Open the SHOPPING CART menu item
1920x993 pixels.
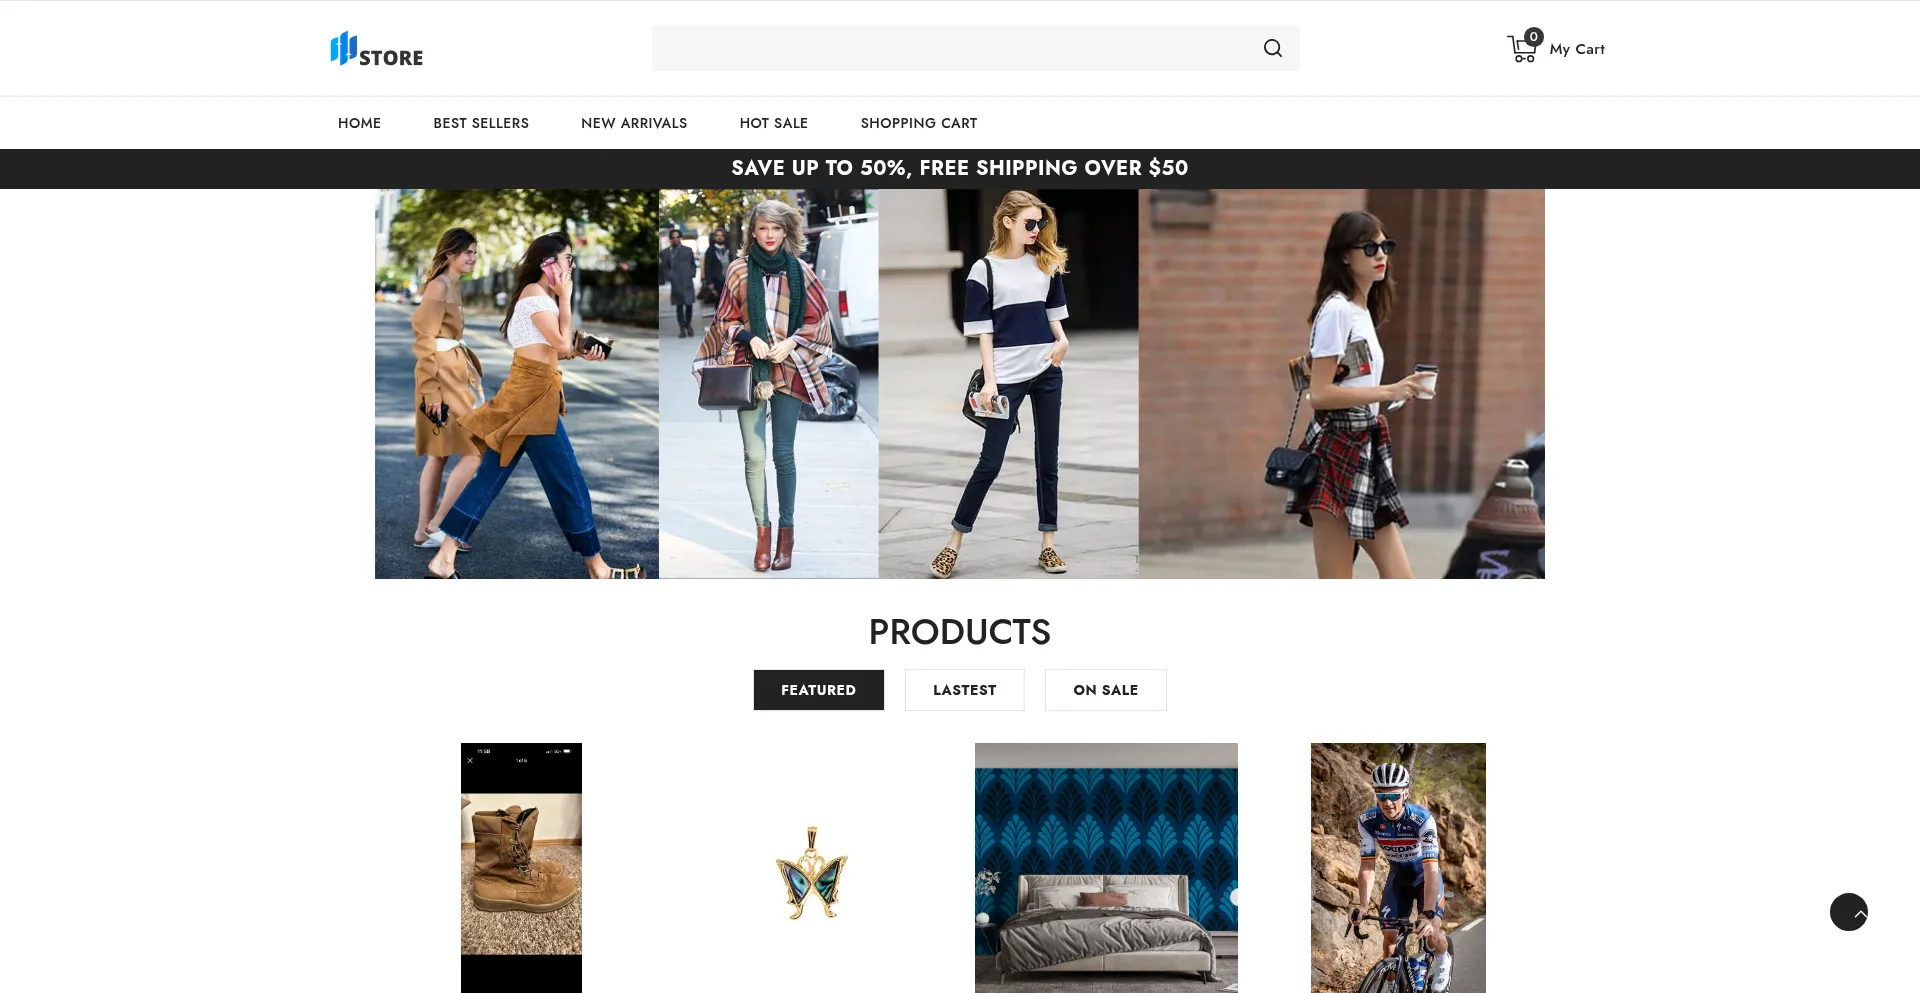point(919,123)
